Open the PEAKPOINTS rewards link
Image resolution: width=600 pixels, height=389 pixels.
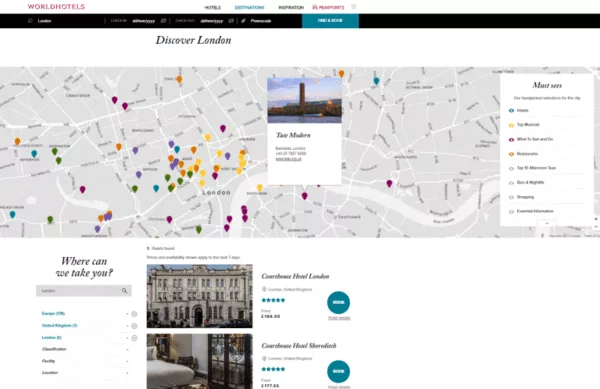[328, 7]
